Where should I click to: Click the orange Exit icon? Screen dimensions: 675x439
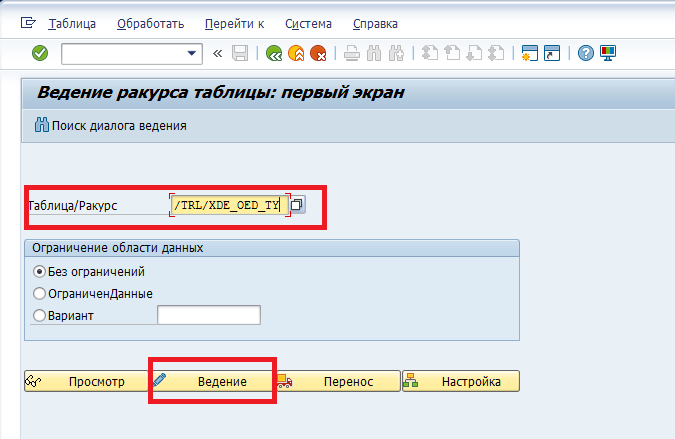[296, 53]
